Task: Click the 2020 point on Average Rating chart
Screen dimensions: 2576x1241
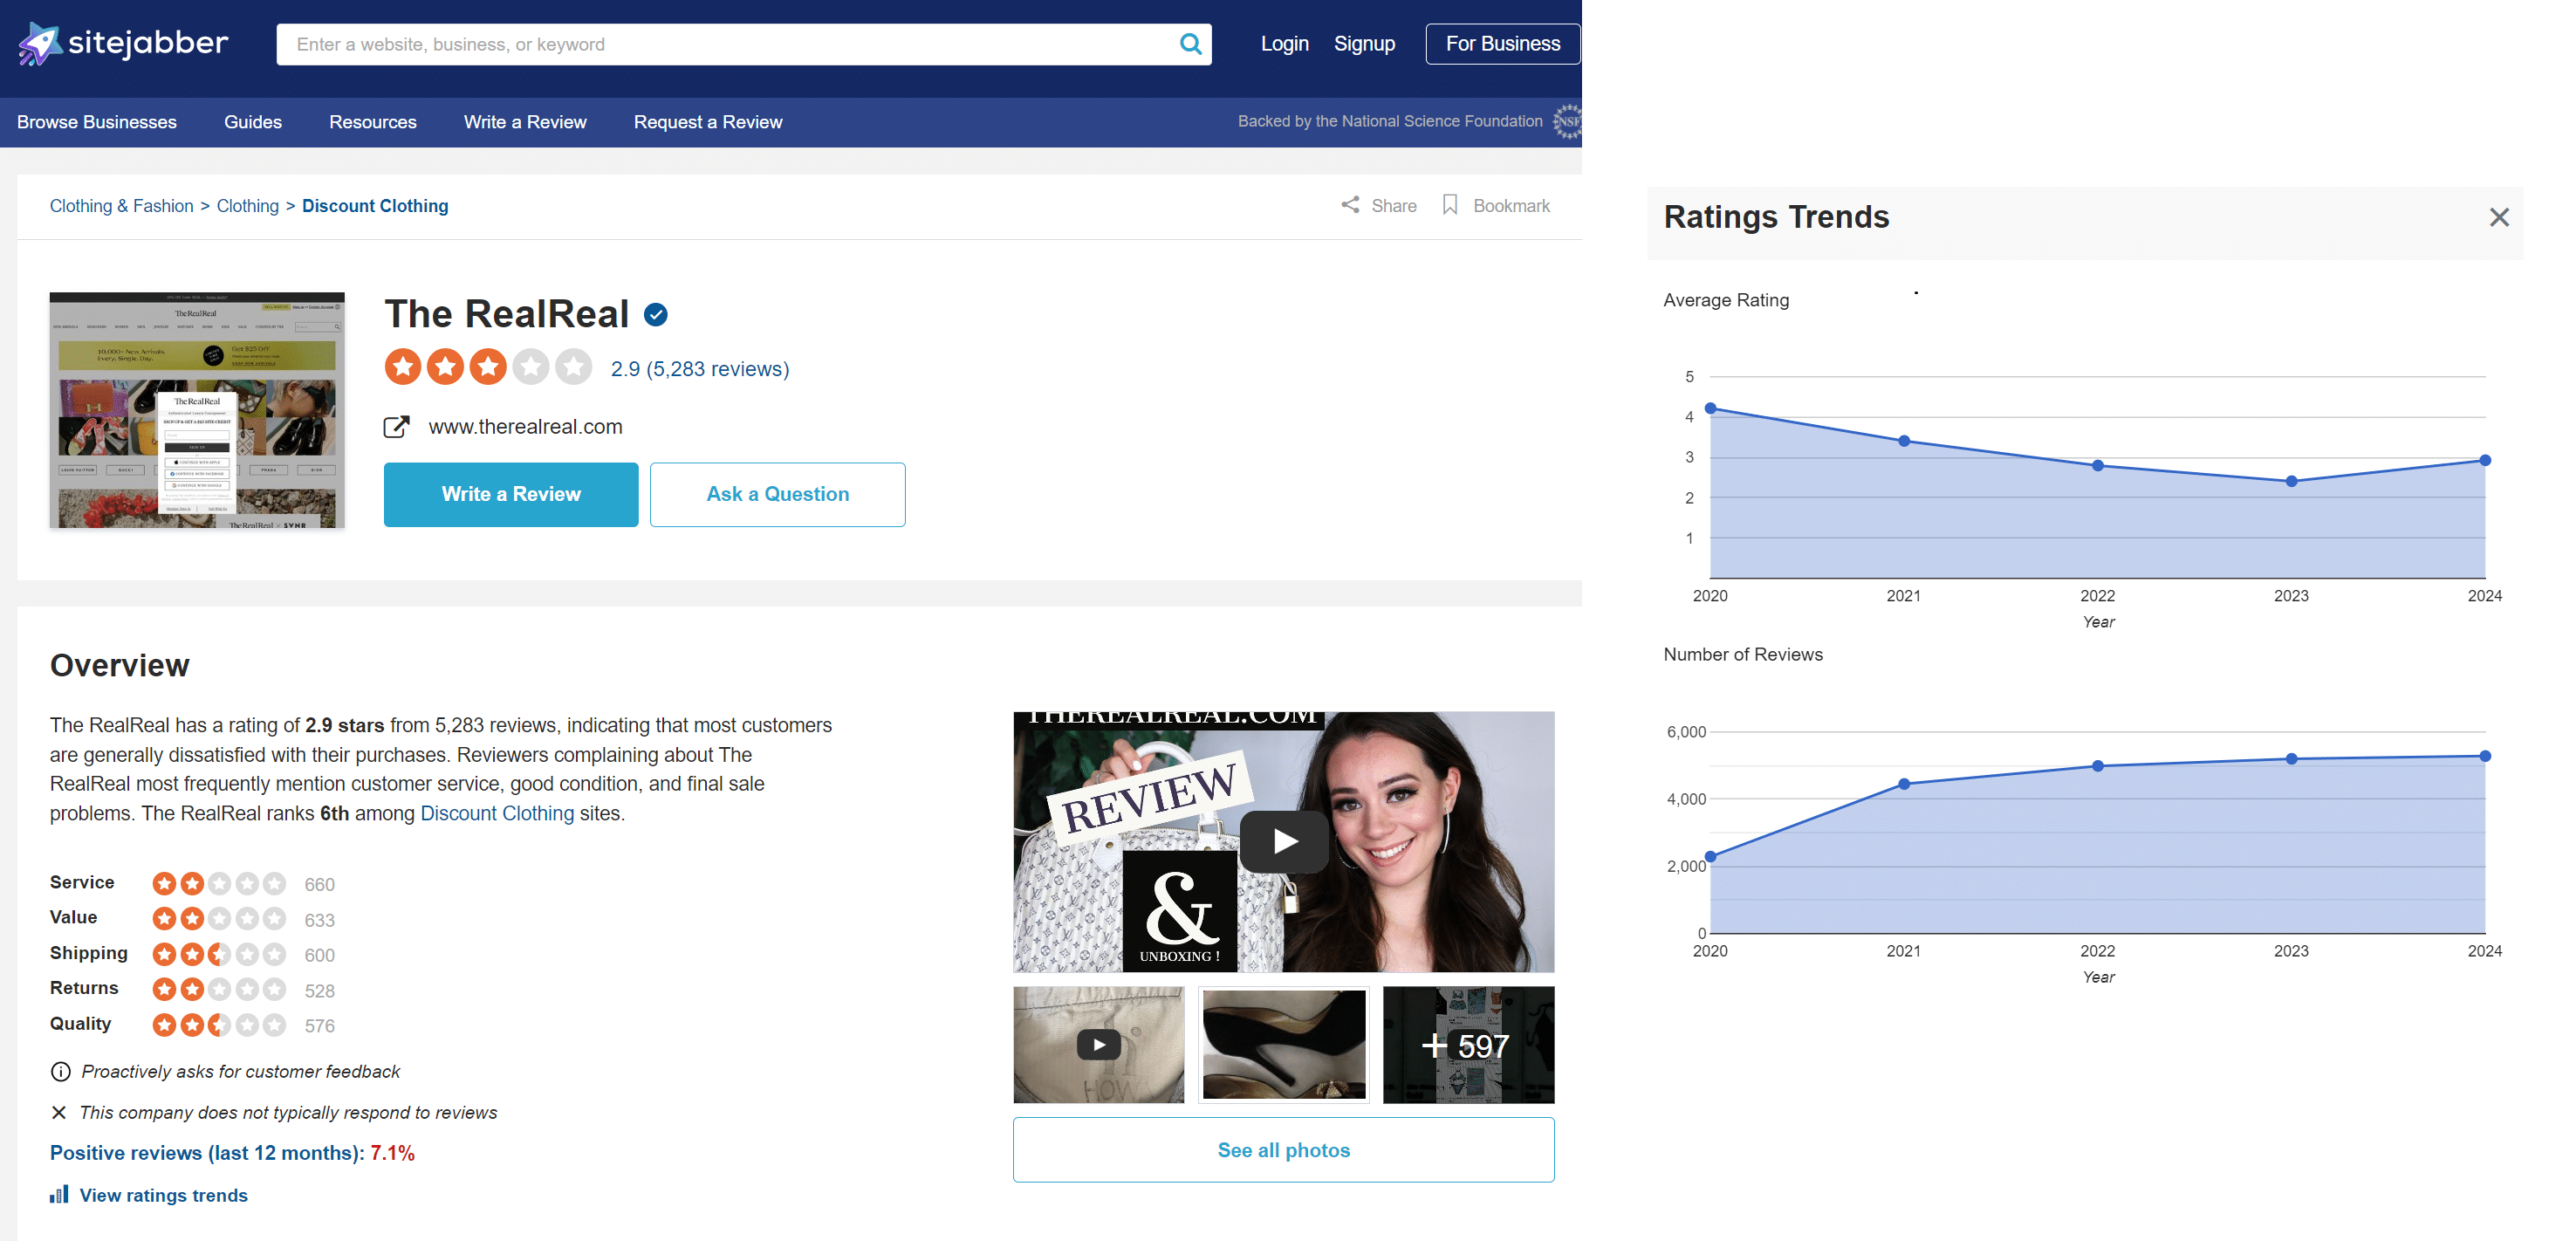Action: pyautogui.click(x=1711, y=408)
